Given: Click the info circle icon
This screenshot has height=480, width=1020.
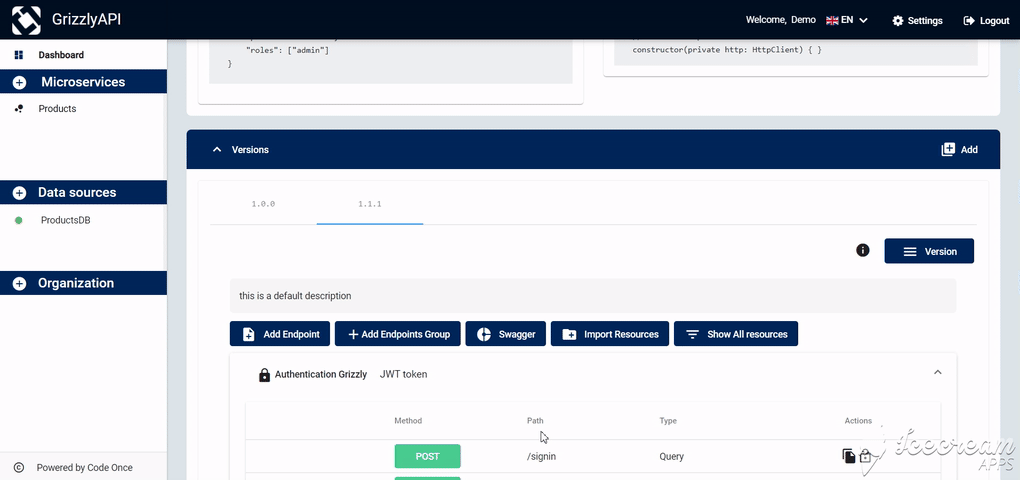Looking at the screenshot, I should [863, 250].
